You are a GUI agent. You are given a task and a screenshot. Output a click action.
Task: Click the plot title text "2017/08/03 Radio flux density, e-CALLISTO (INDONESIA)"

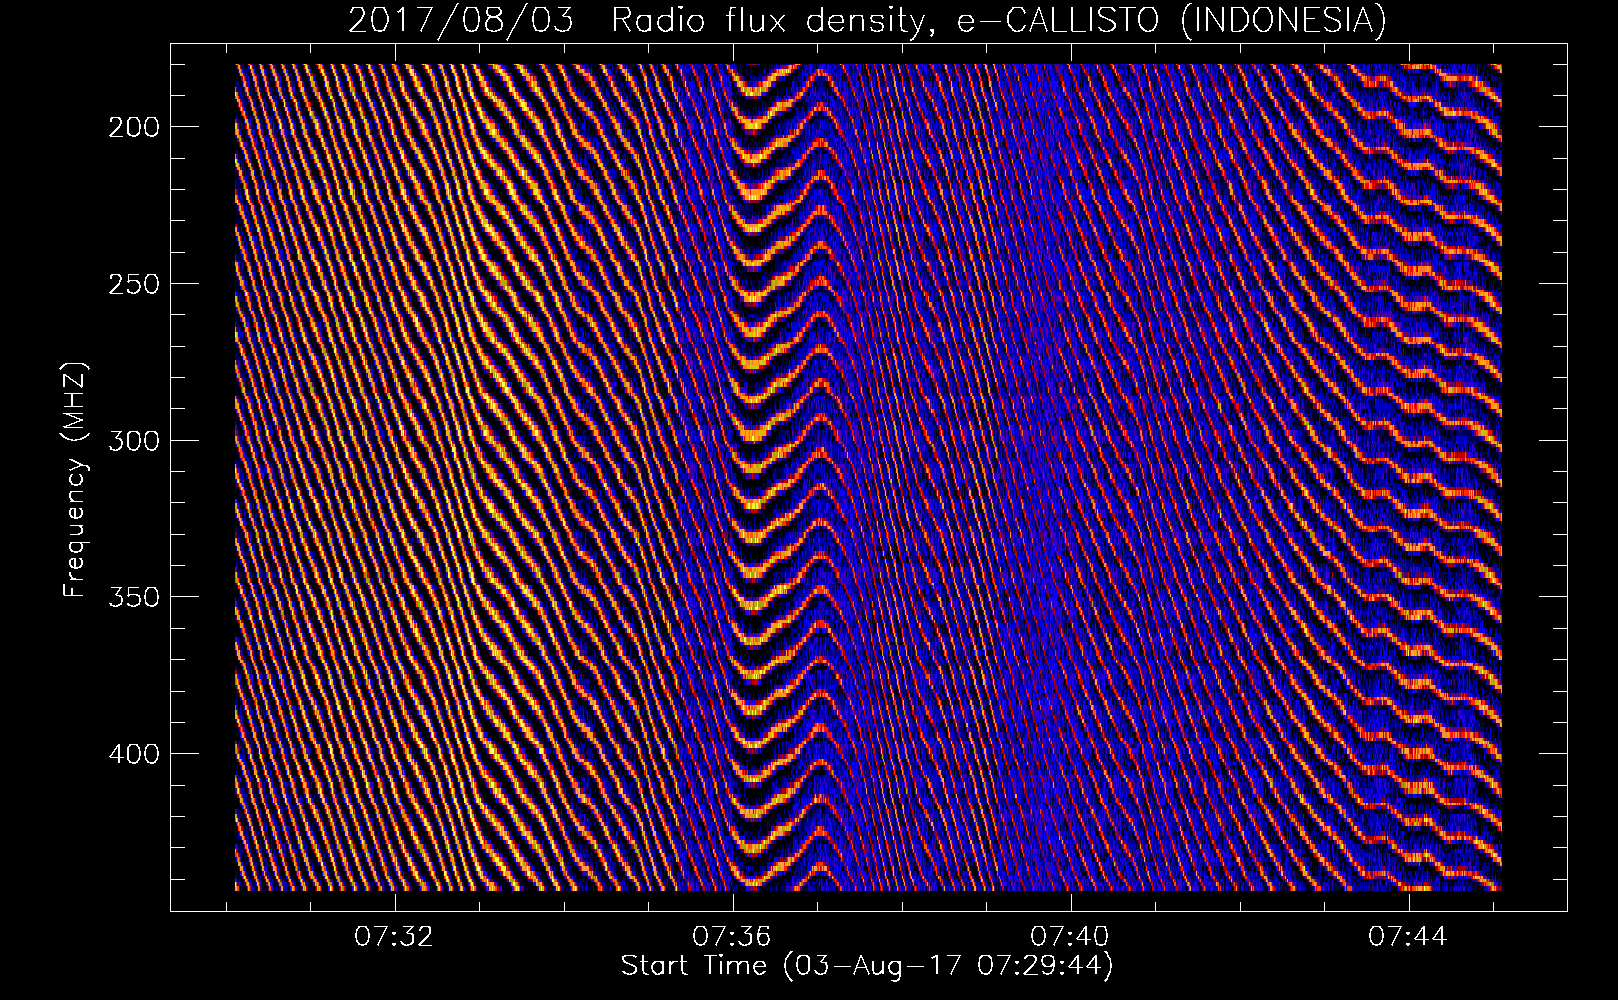point(867,20)
